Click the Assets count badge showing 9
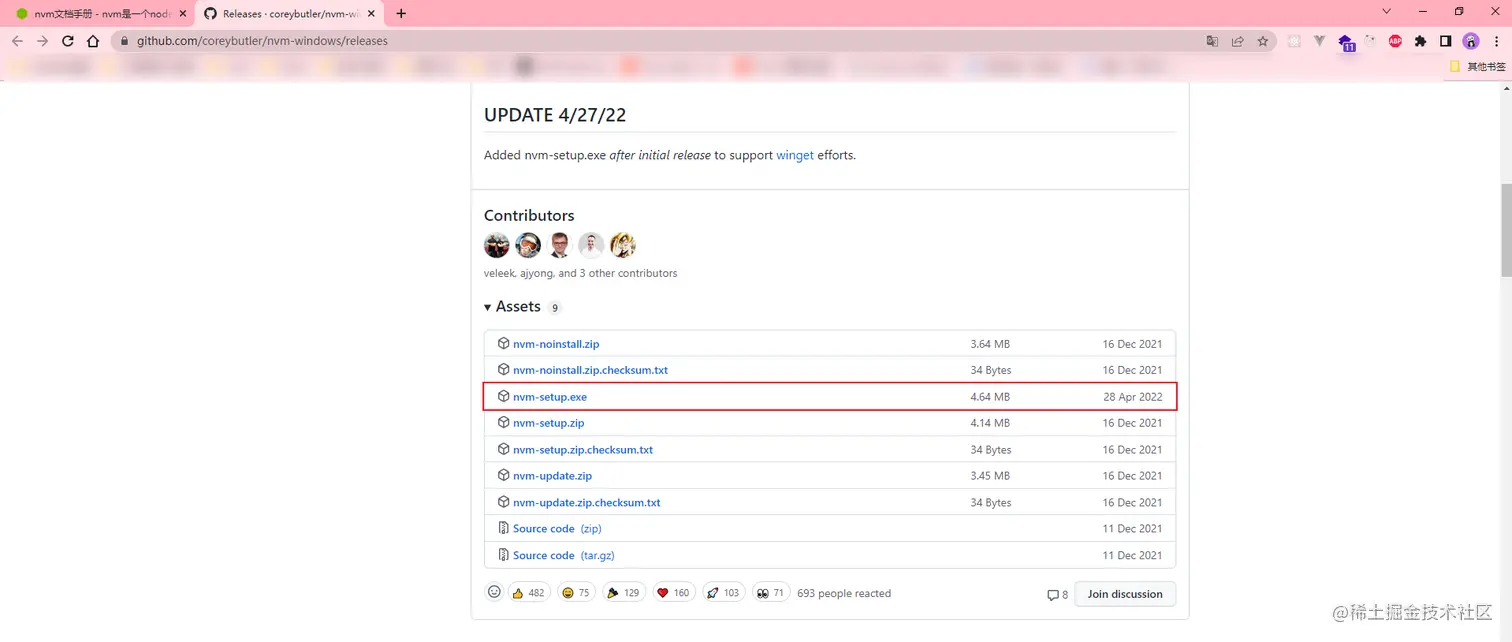The width and height of the screenshot is (1512, 642). [555, 308]
